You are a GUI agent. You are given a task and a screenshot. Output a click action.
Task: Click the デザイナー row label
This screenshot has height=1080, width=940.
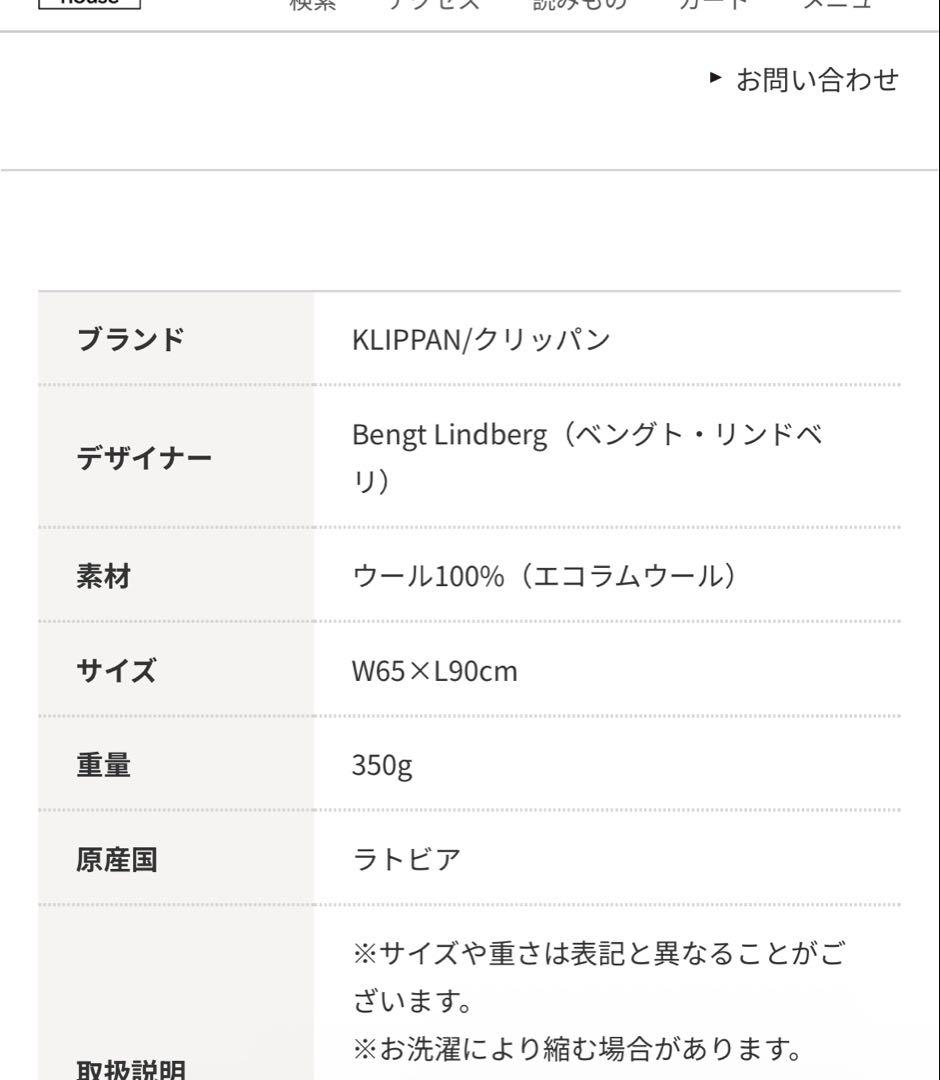[x=145, y=458]
